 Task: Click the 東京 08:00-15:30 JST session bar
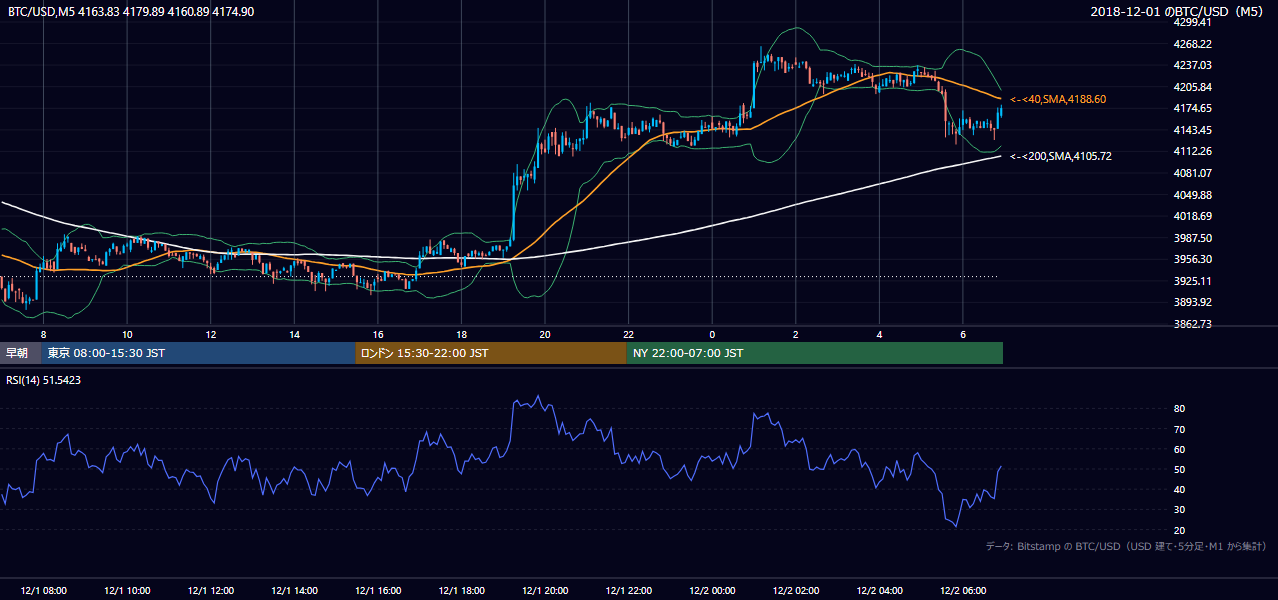pos(198,353)
